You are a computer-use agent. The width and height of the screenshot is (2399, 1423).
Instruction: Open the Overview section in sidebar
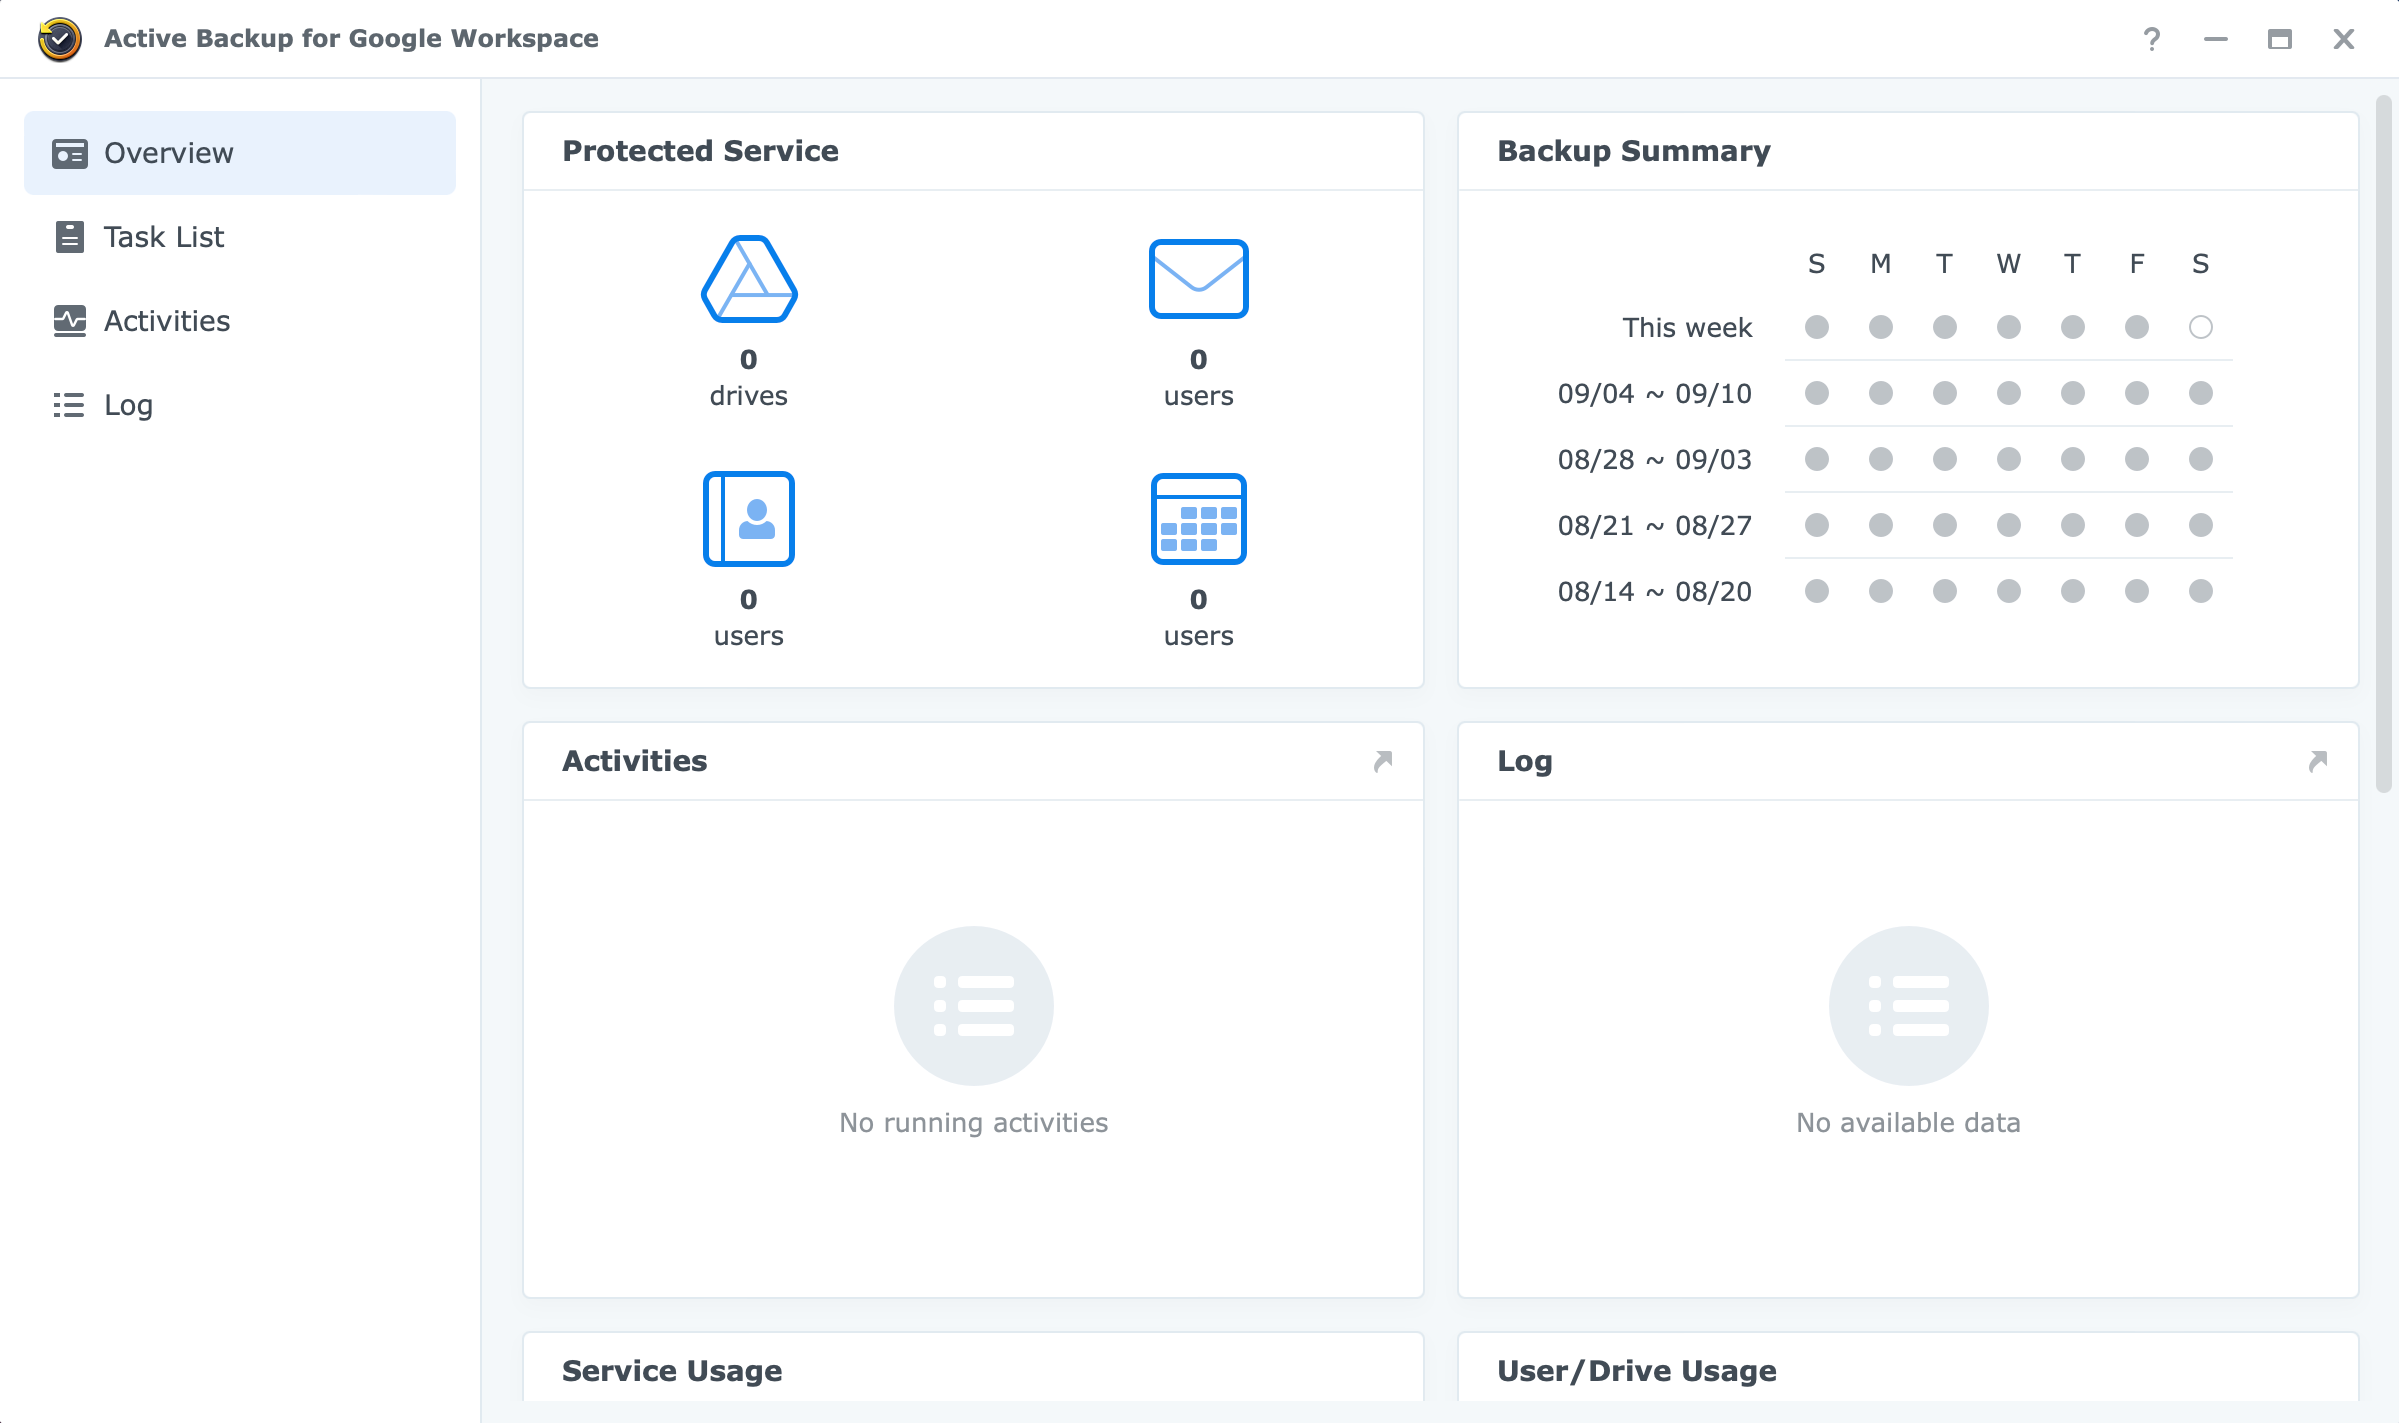coord(240,153)
